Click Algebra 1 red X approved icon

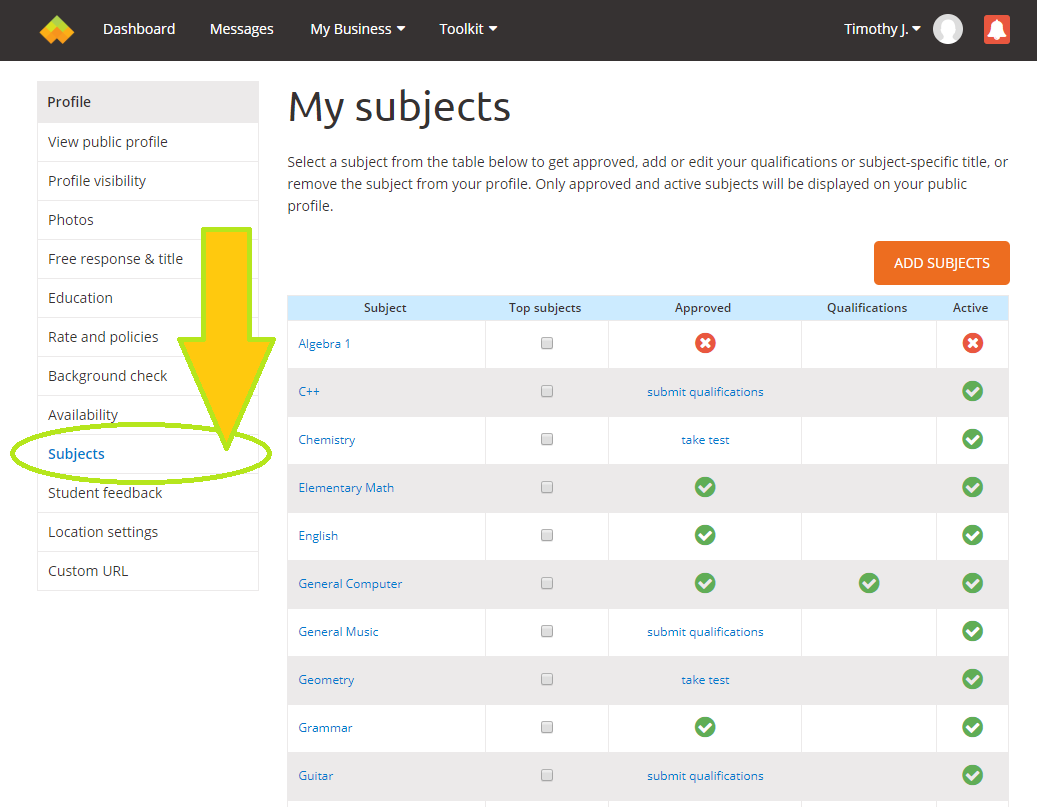(705, 343)
